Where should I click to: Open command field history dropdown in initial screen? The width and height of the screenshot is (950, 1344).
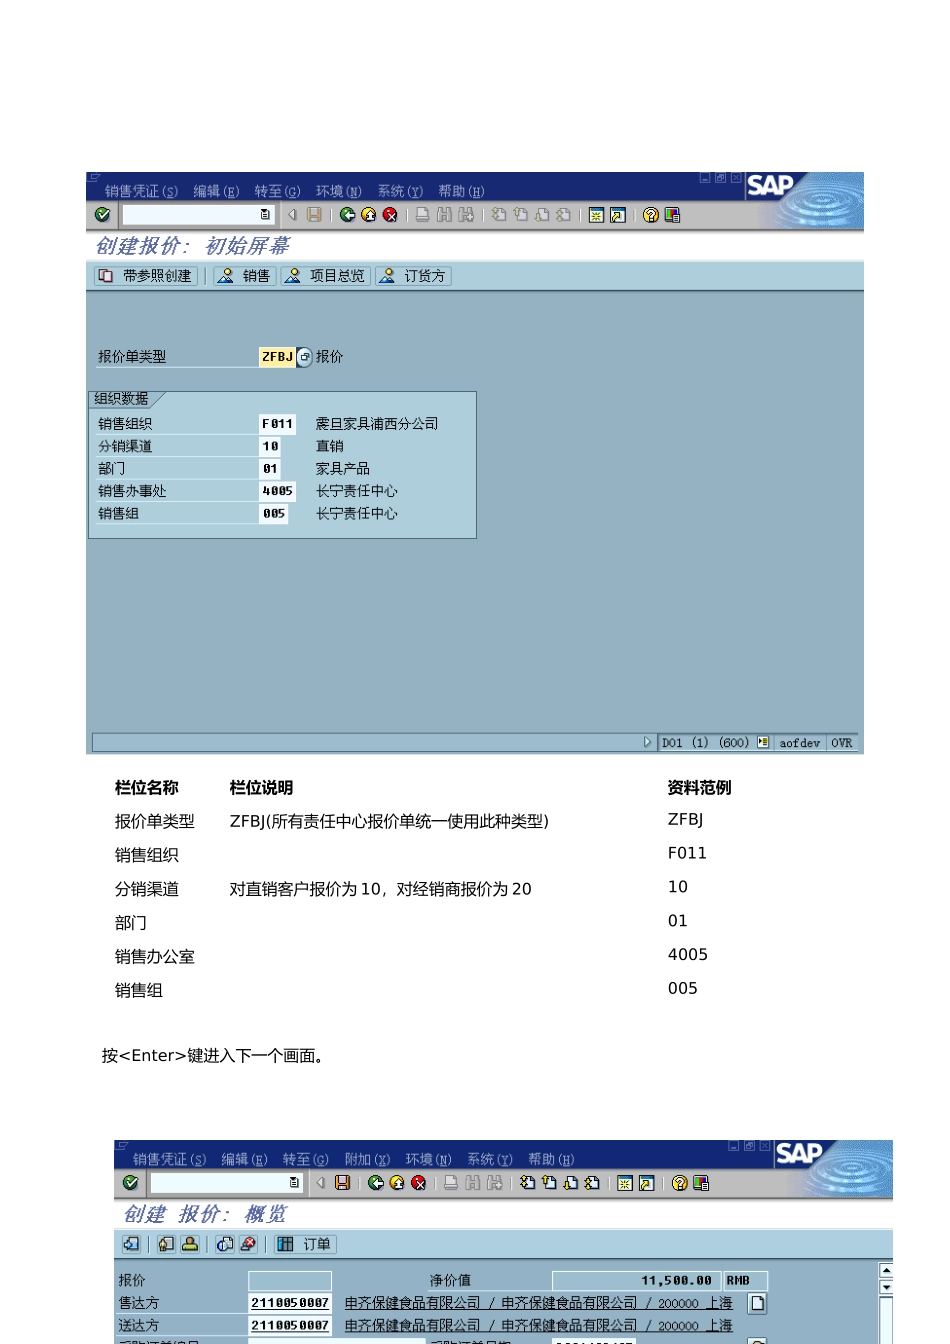(265, 215)
